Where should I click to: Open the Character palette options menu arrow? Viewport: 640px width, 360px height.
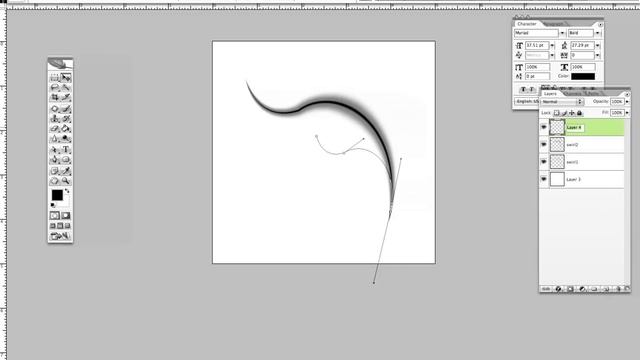pyautogui.click(x=600, y=24)
